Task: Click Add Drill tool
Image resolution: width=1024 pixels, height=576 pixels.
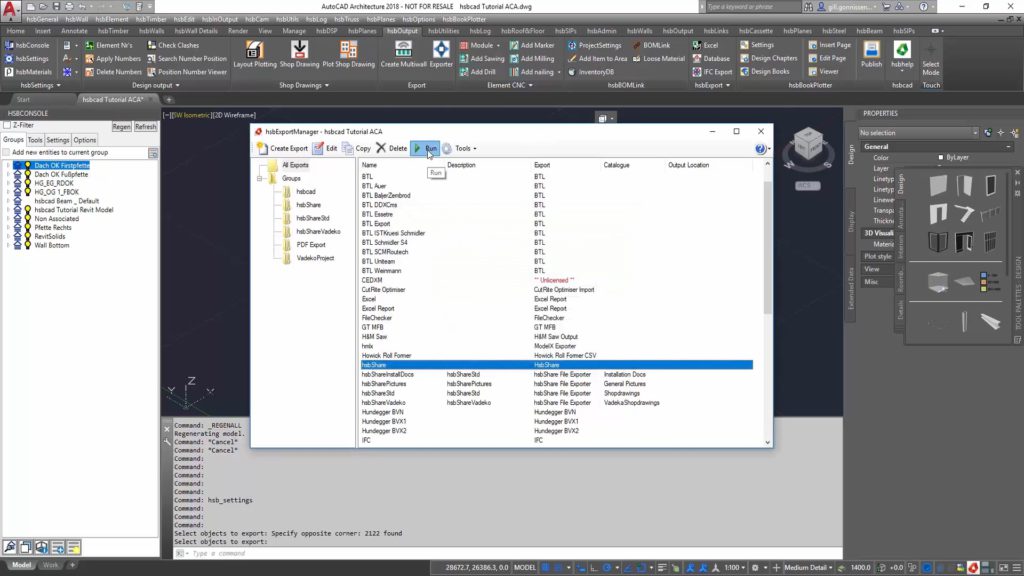Action: (x=477, y=72)
